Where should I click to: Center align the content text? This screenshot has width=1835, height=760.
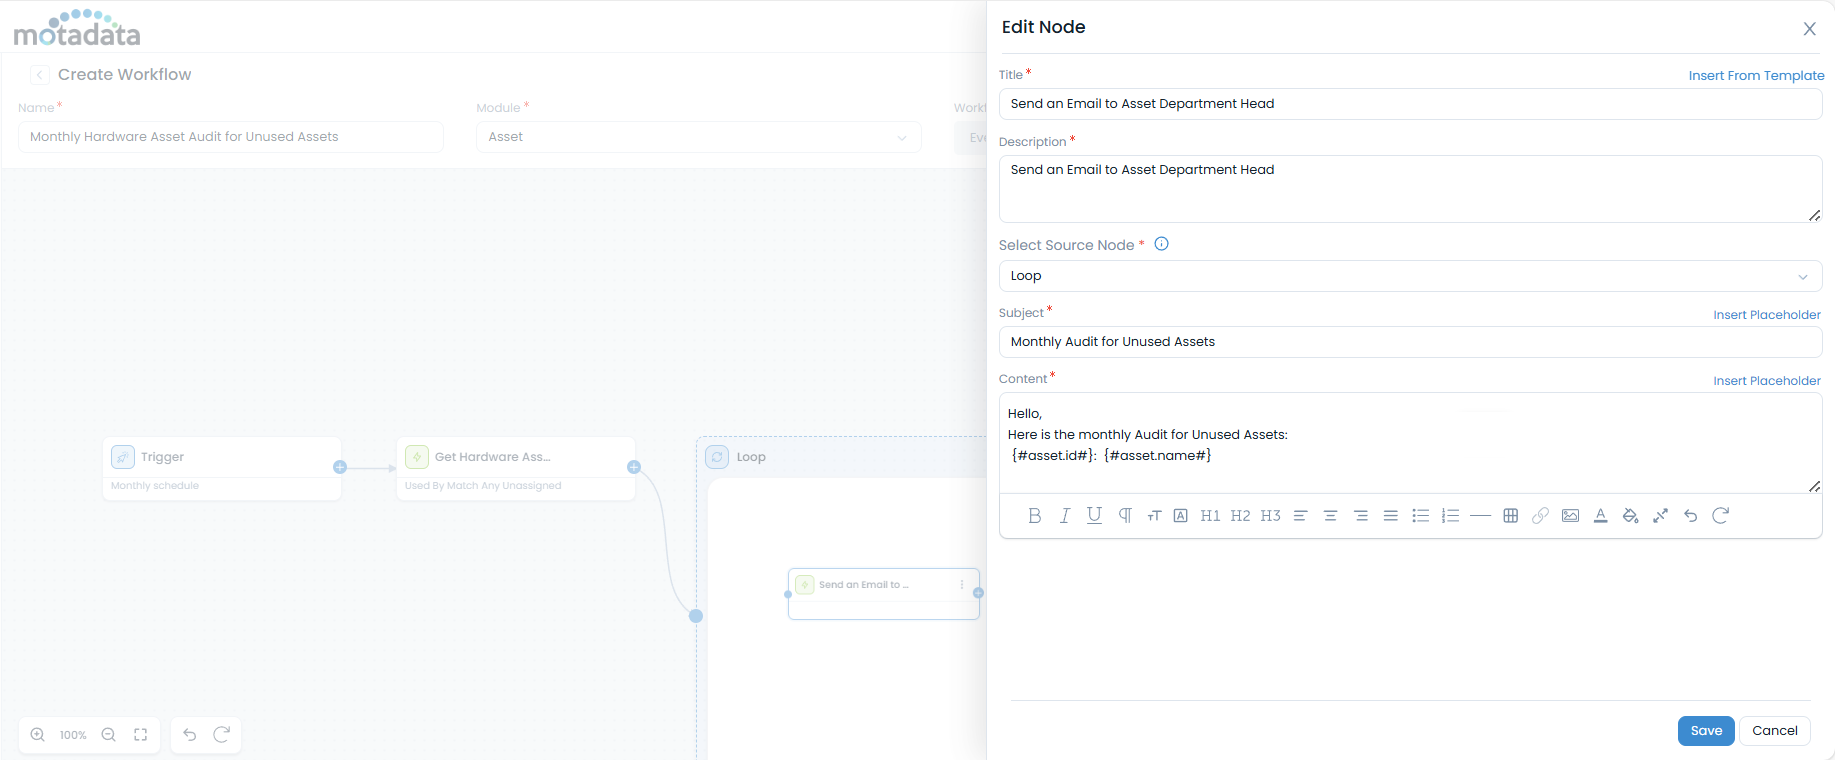point(1330,516)
